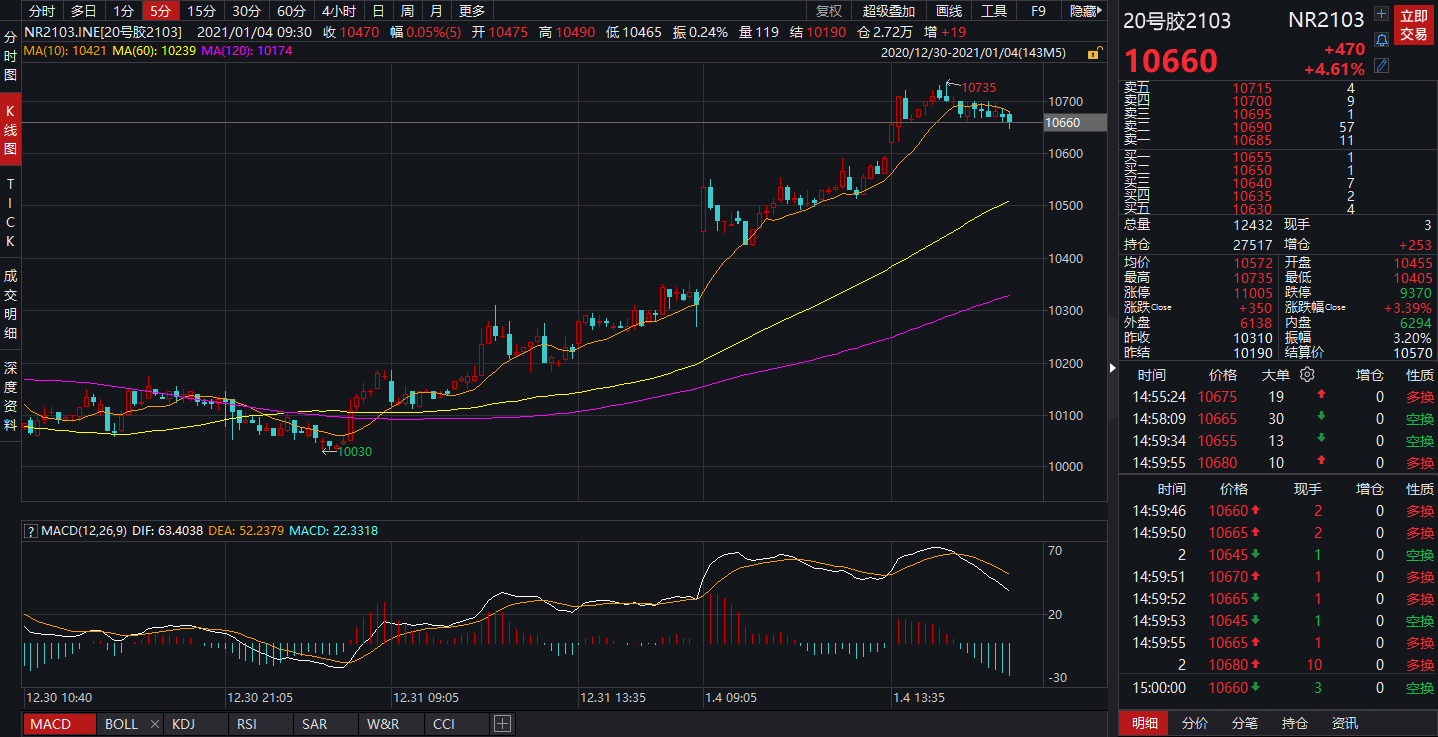The height and width of the screenshot is (737, 1438).
Task: Set a price alert with bell icon
Action: pyautogui.click(x=1381, y=40)
